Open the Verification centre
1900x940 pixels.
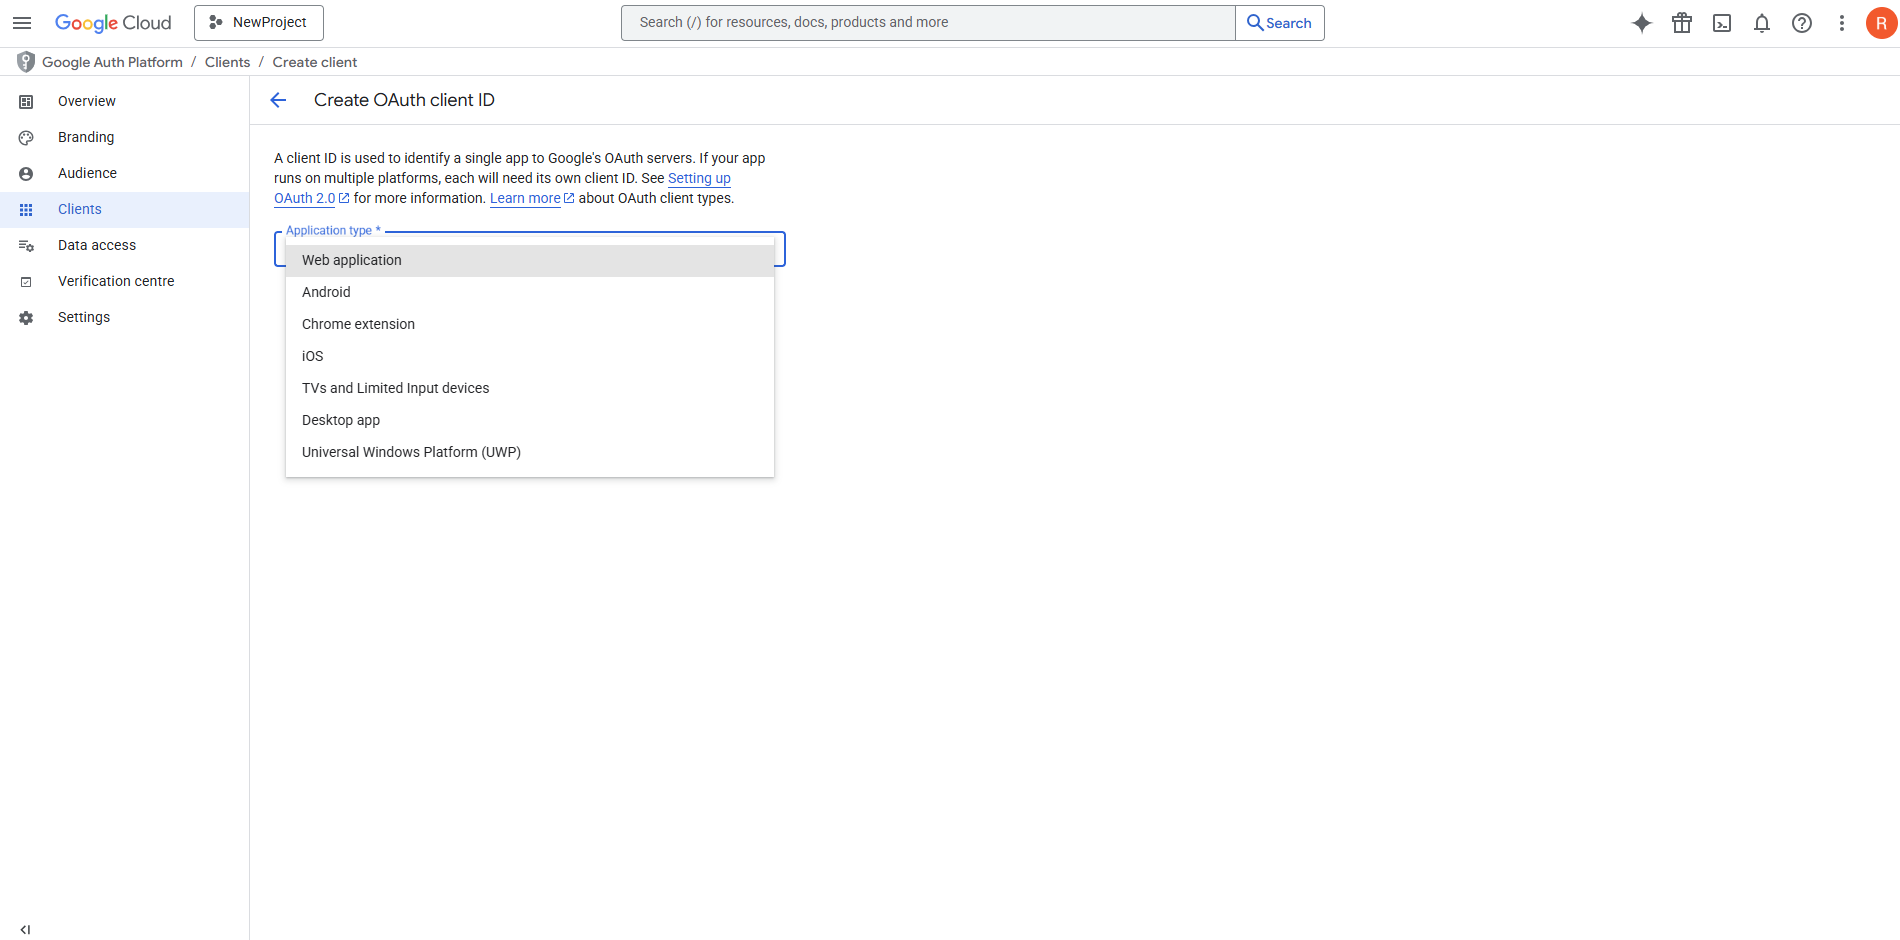click(x=116, y=280)
